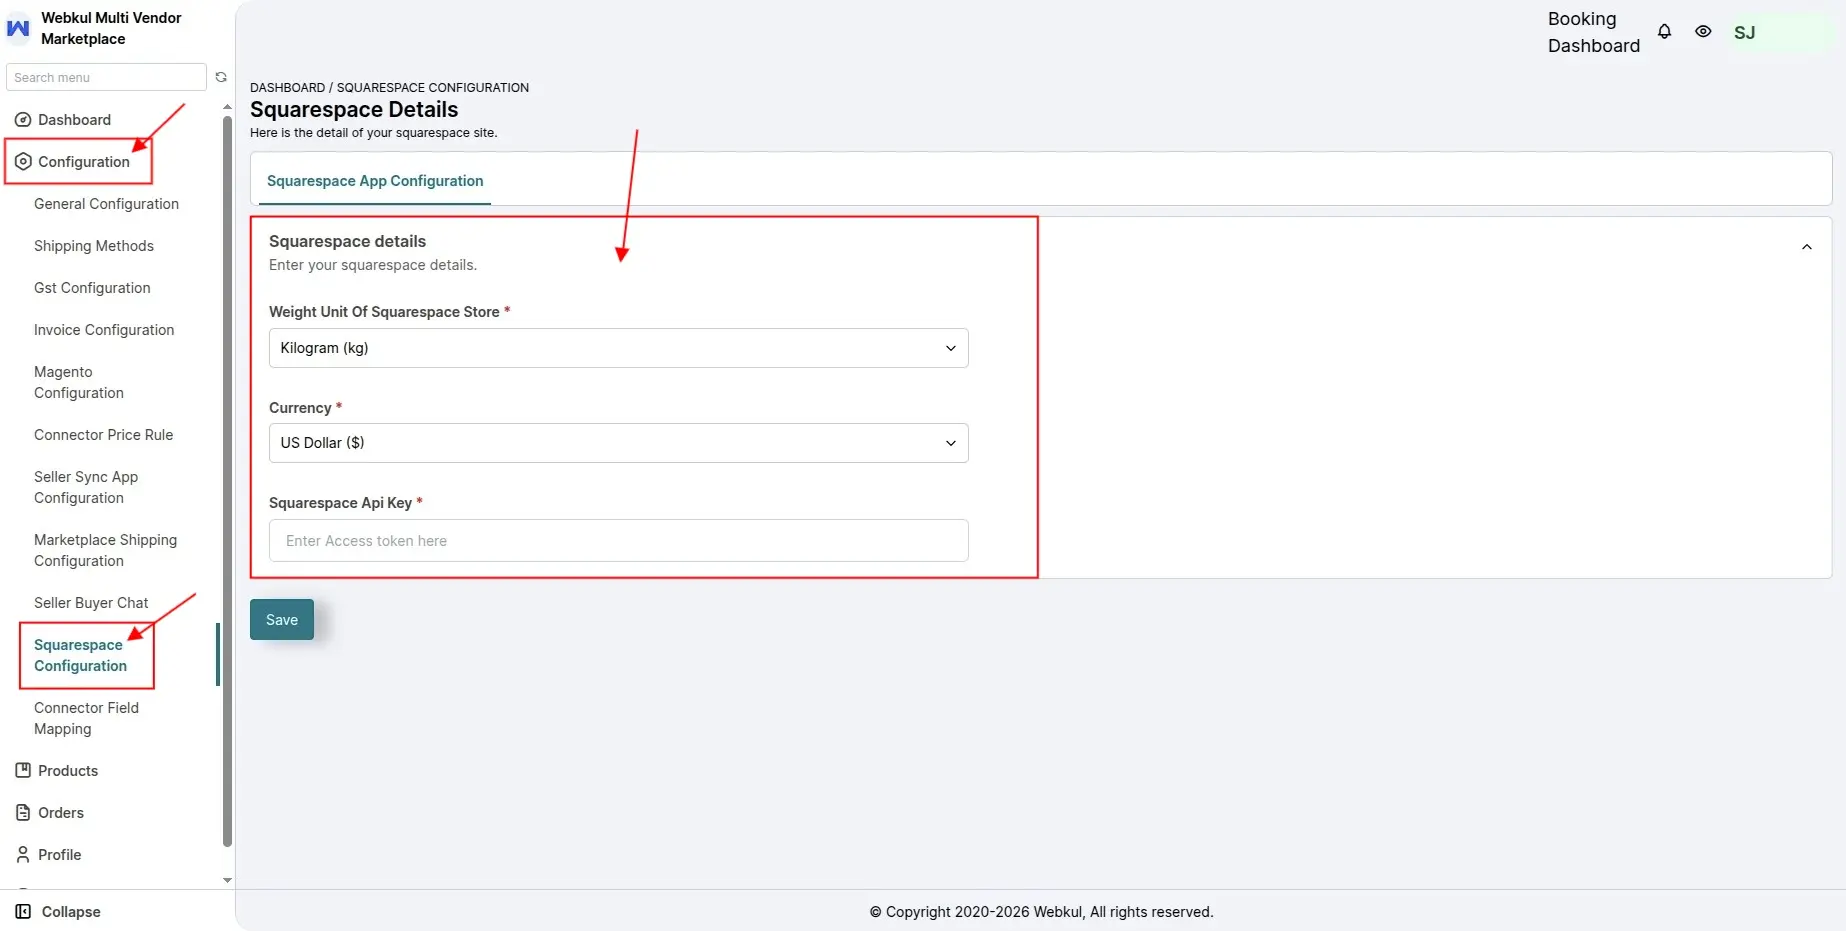This screenshot has height=931, width=1846.
Task: Open the Products menu label
Action: [x=68, y=771]
